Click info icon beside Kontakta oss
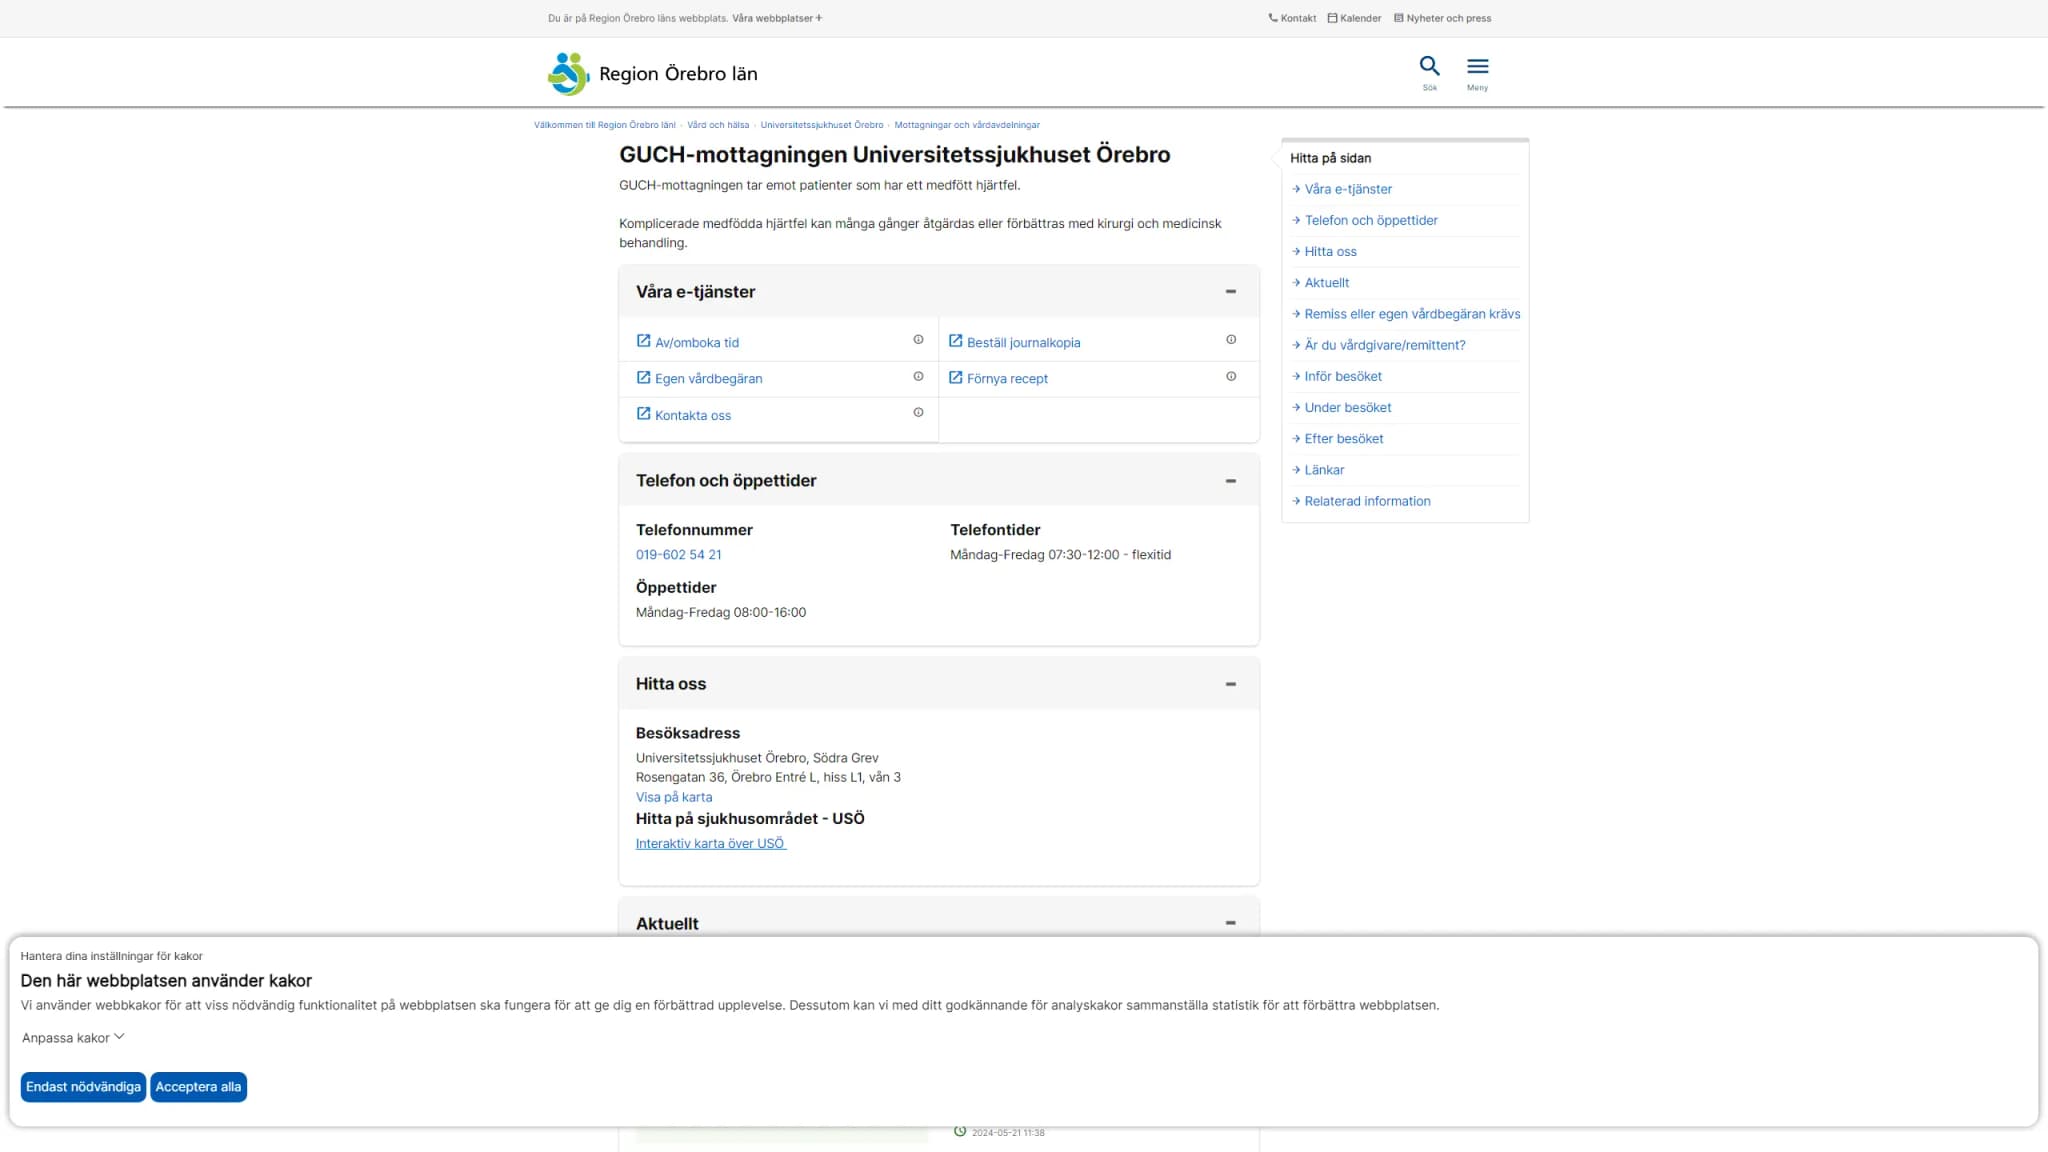The image size is (2048, 1152). 918,413
